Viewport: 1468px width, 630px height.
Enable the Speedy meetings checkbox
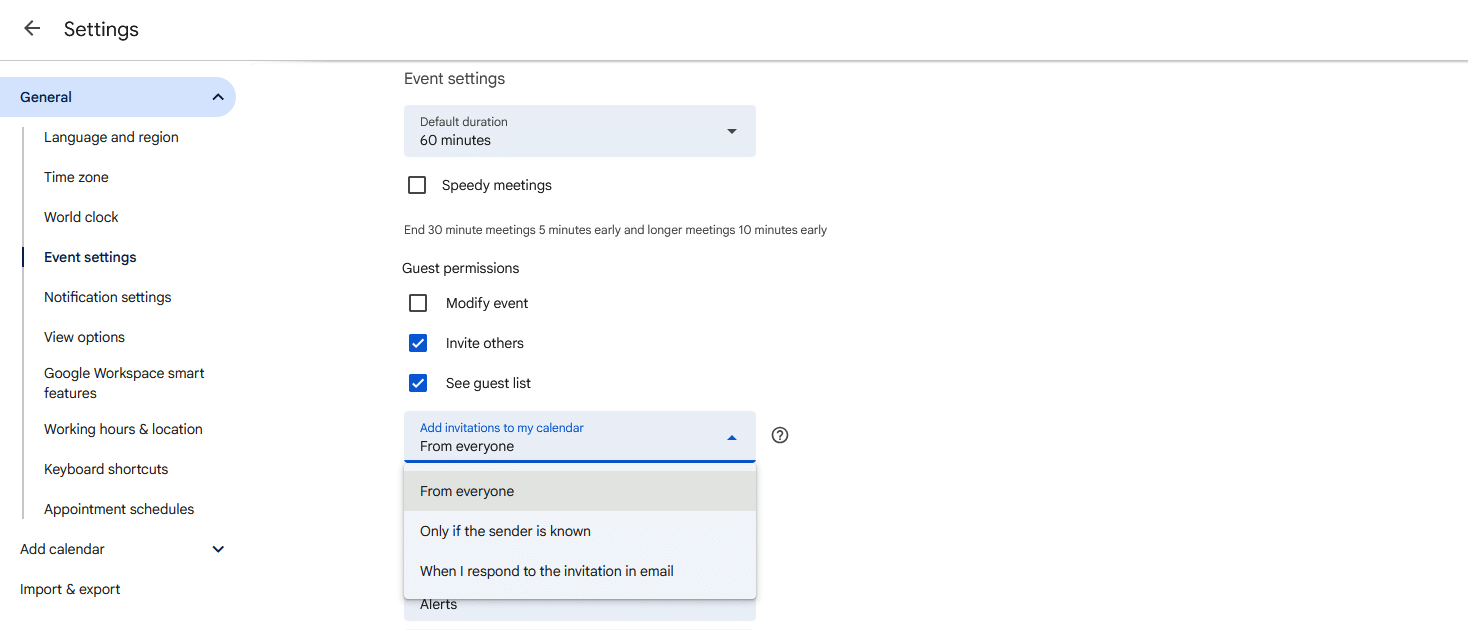tap(418, 185)
